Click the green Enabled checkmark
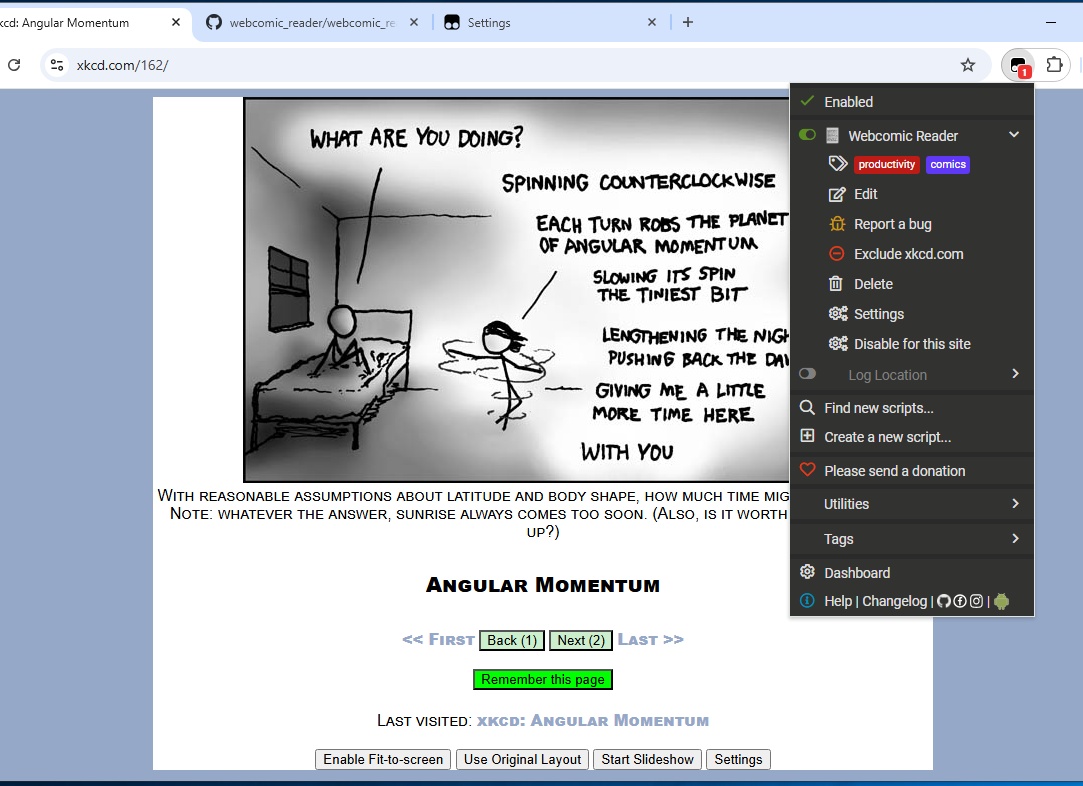This screenshot has width=1083, height=786. coord(807,101)
